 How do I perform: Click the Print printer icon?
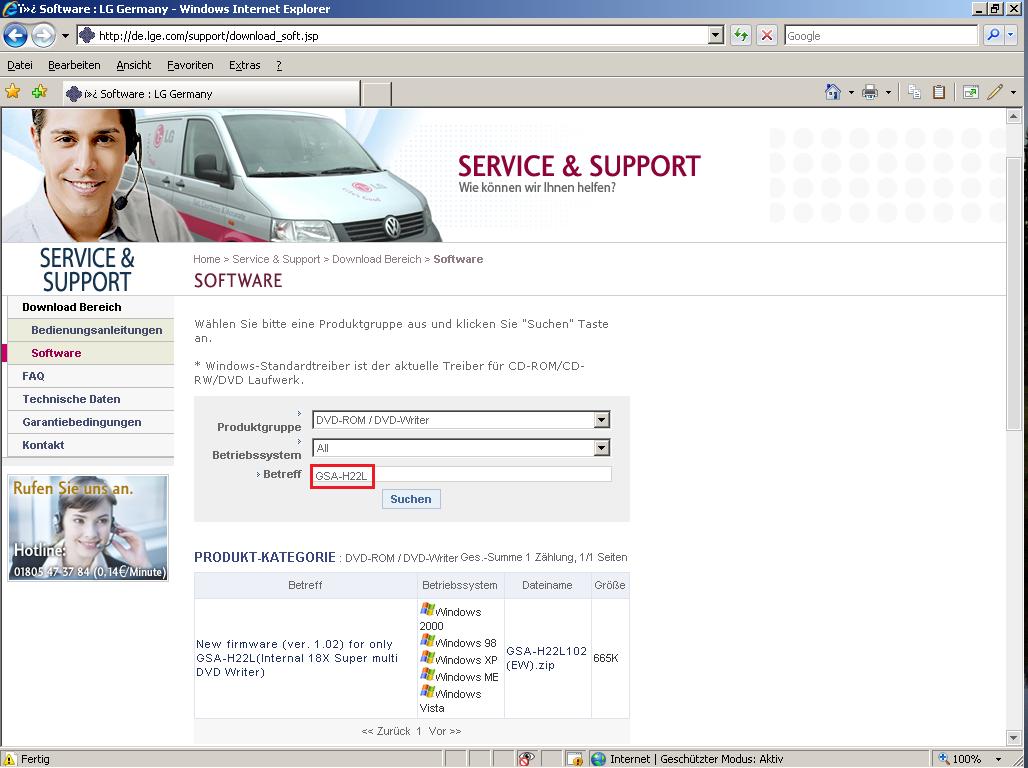click(x=870, y=92)
